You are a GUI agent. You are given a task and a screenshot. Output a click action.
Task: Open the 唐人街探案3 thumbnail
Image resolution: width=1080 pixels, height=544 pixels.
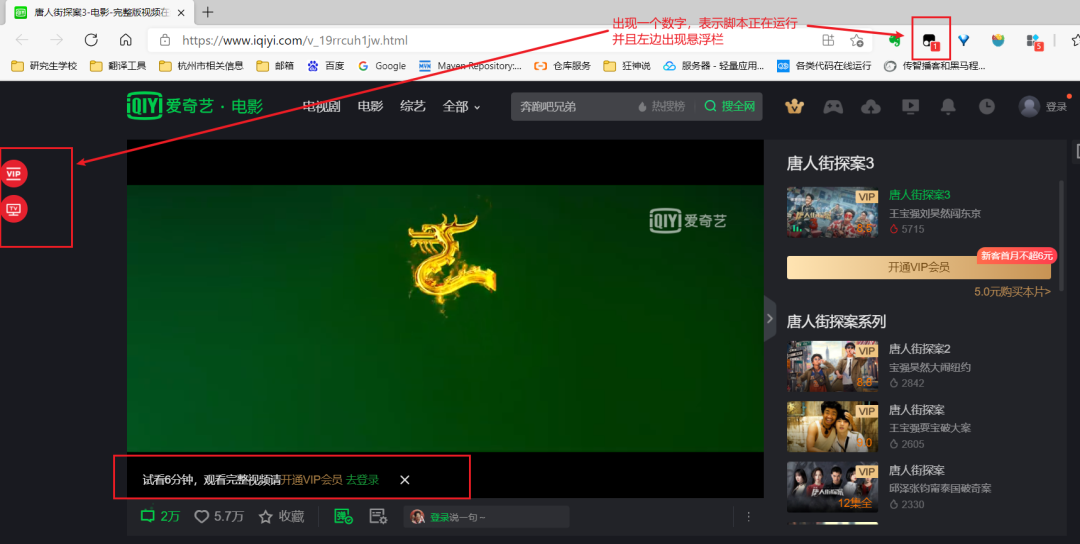point(833,212)
